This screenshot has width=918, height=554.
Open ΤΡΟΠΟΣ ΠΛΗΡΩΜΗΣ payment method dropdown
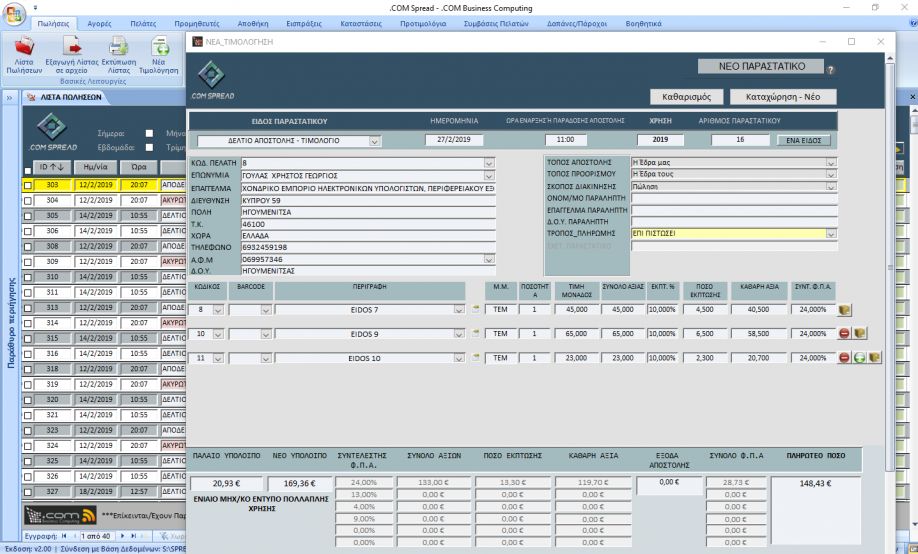pyautogui.click(x=831, y=234)
